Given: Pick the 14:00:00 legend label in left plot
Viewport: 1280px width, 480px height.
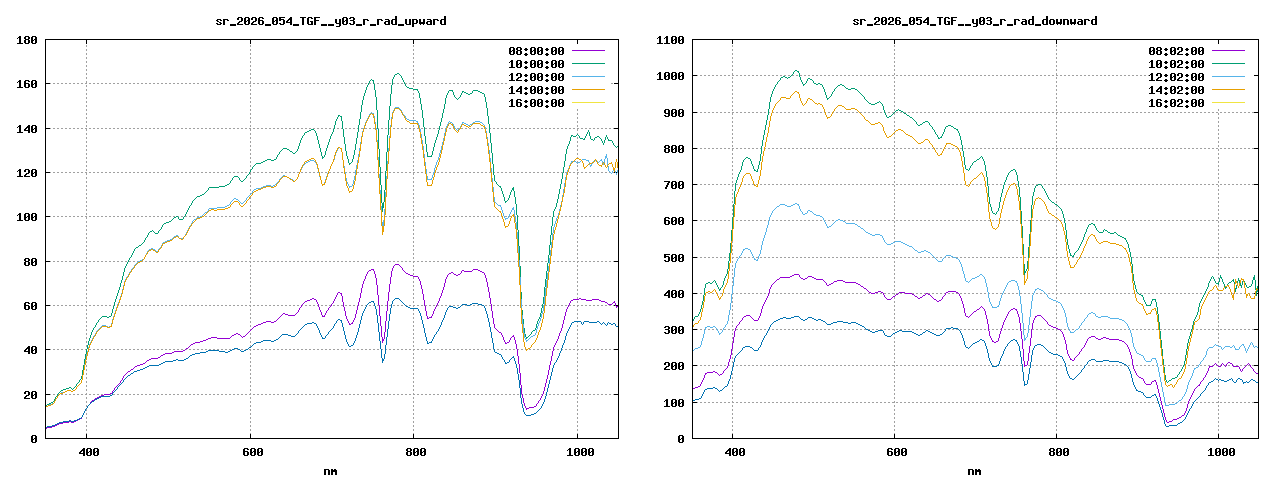Looking at the screenshot, I should (x=536, y=90).
